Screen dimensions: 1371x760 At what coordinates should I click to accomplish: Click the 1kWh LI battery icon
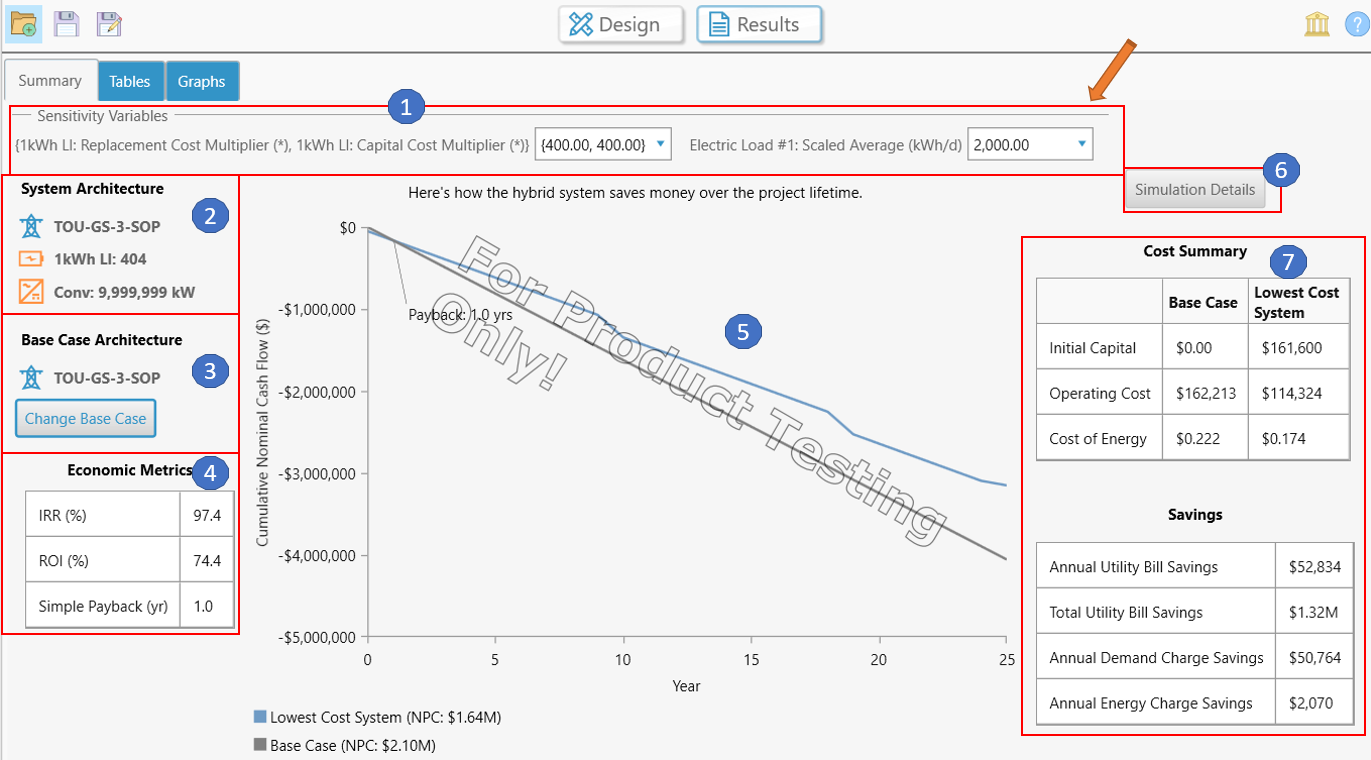(32, 259)
